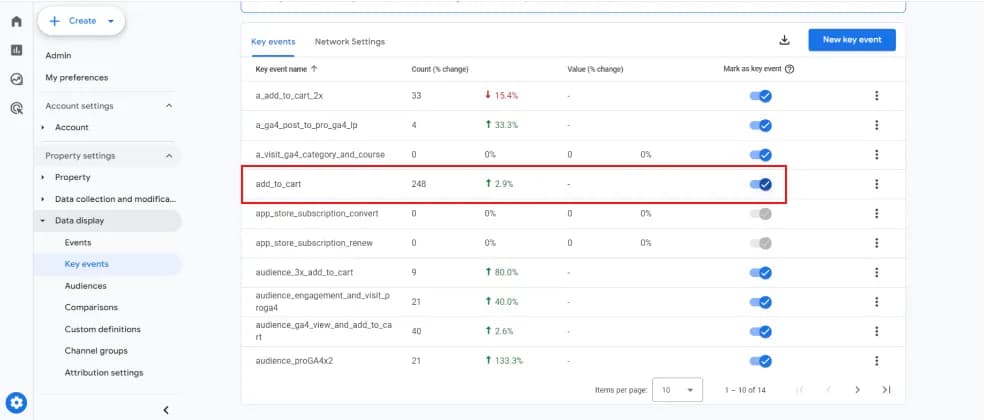Go to next page of key events
The height and width of the screenshot is (420, 984).
click(857, 390)
